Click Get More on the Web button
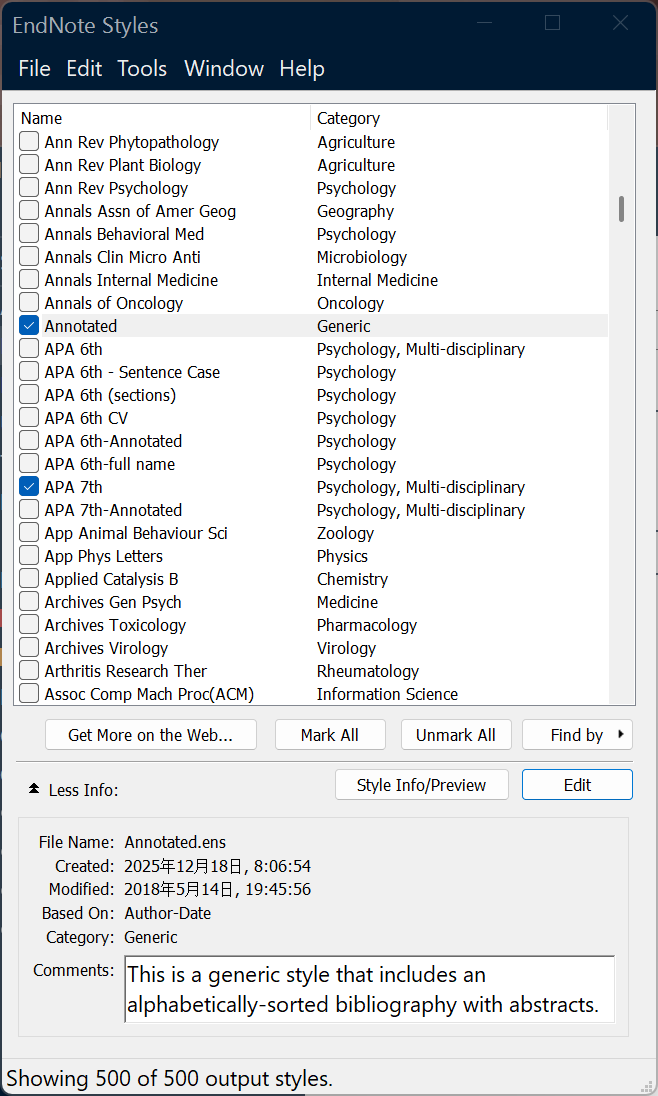The width and height of the screenshot is (658, 1096). click(x=150, y=735)
